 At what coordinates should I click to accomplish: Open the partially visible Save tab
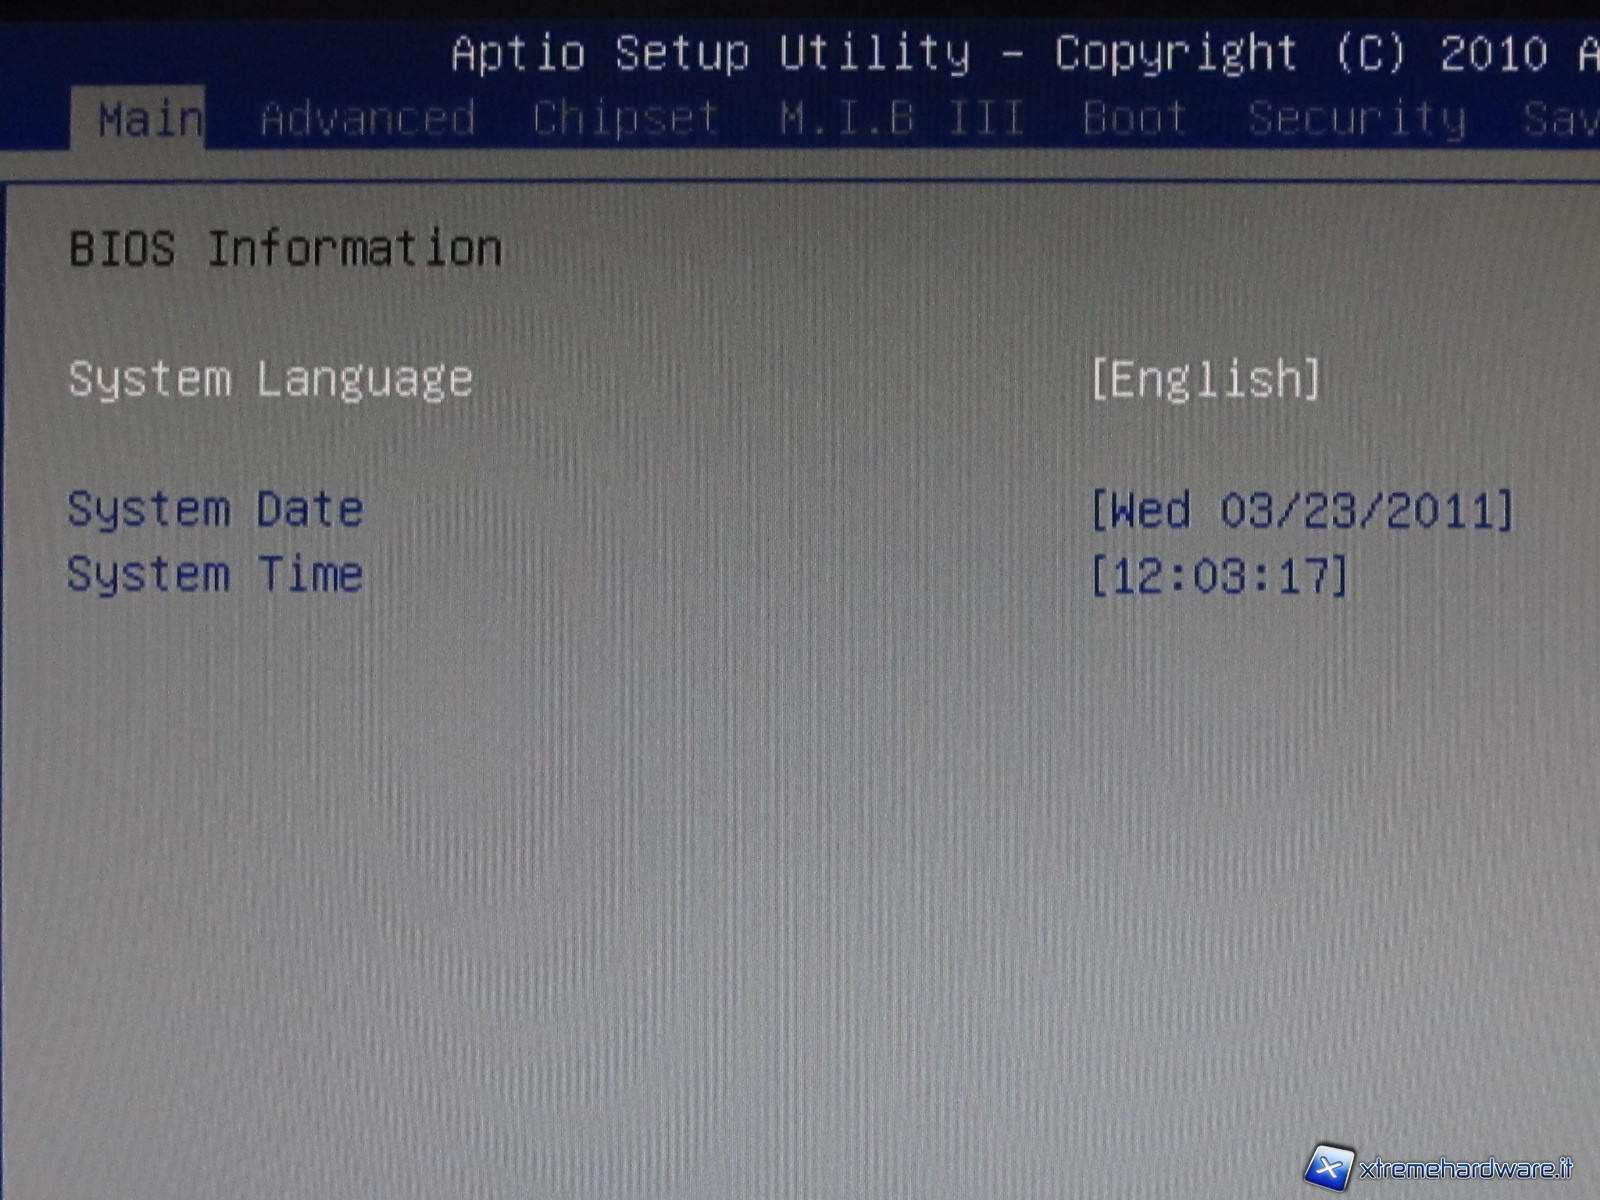[x=1560, y=119]
